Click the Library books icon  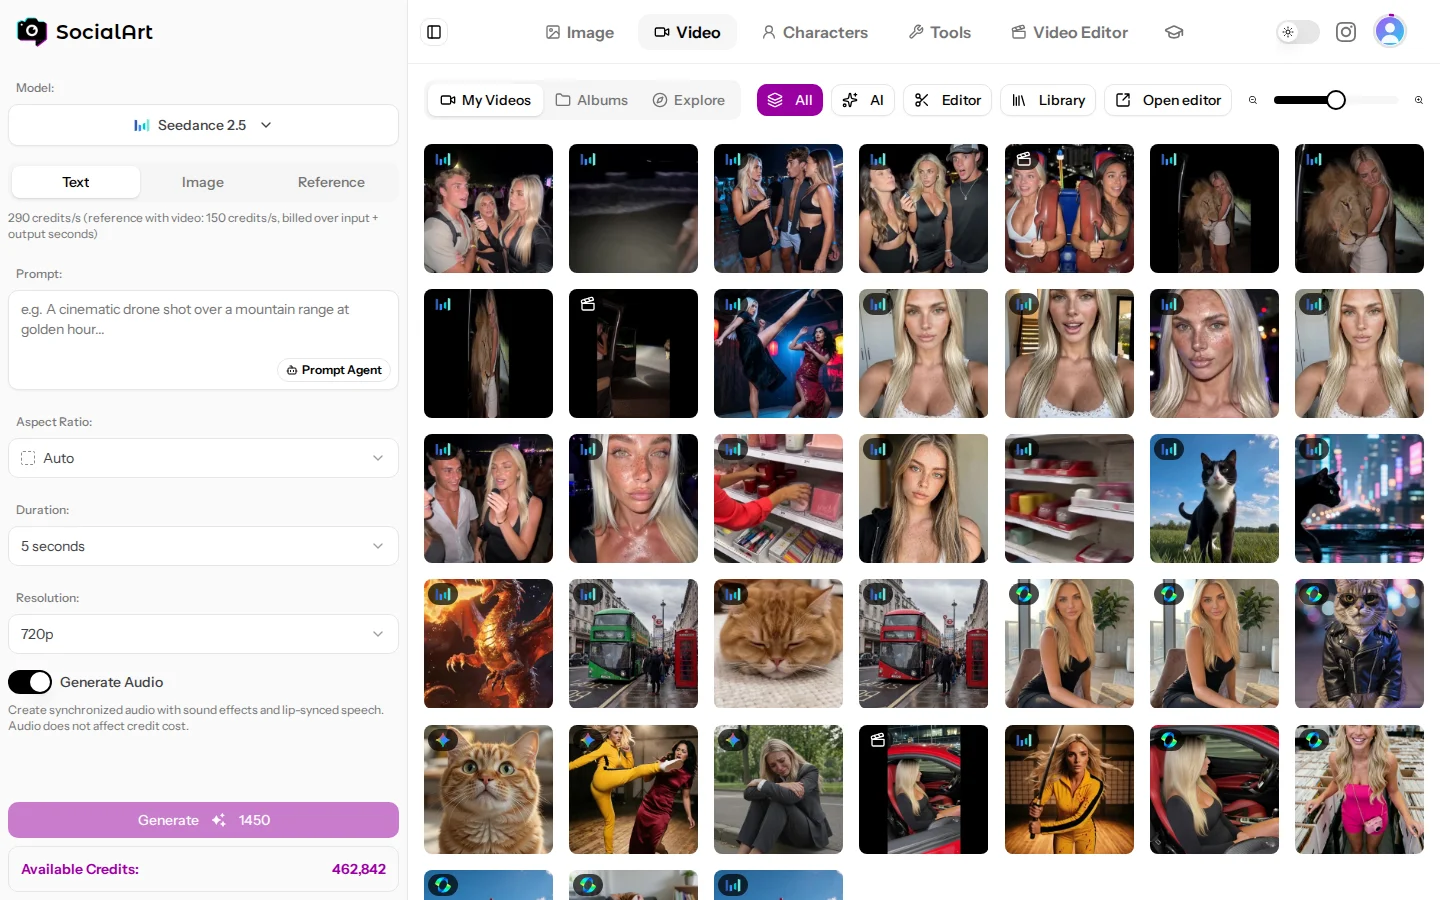point(1019,100)
